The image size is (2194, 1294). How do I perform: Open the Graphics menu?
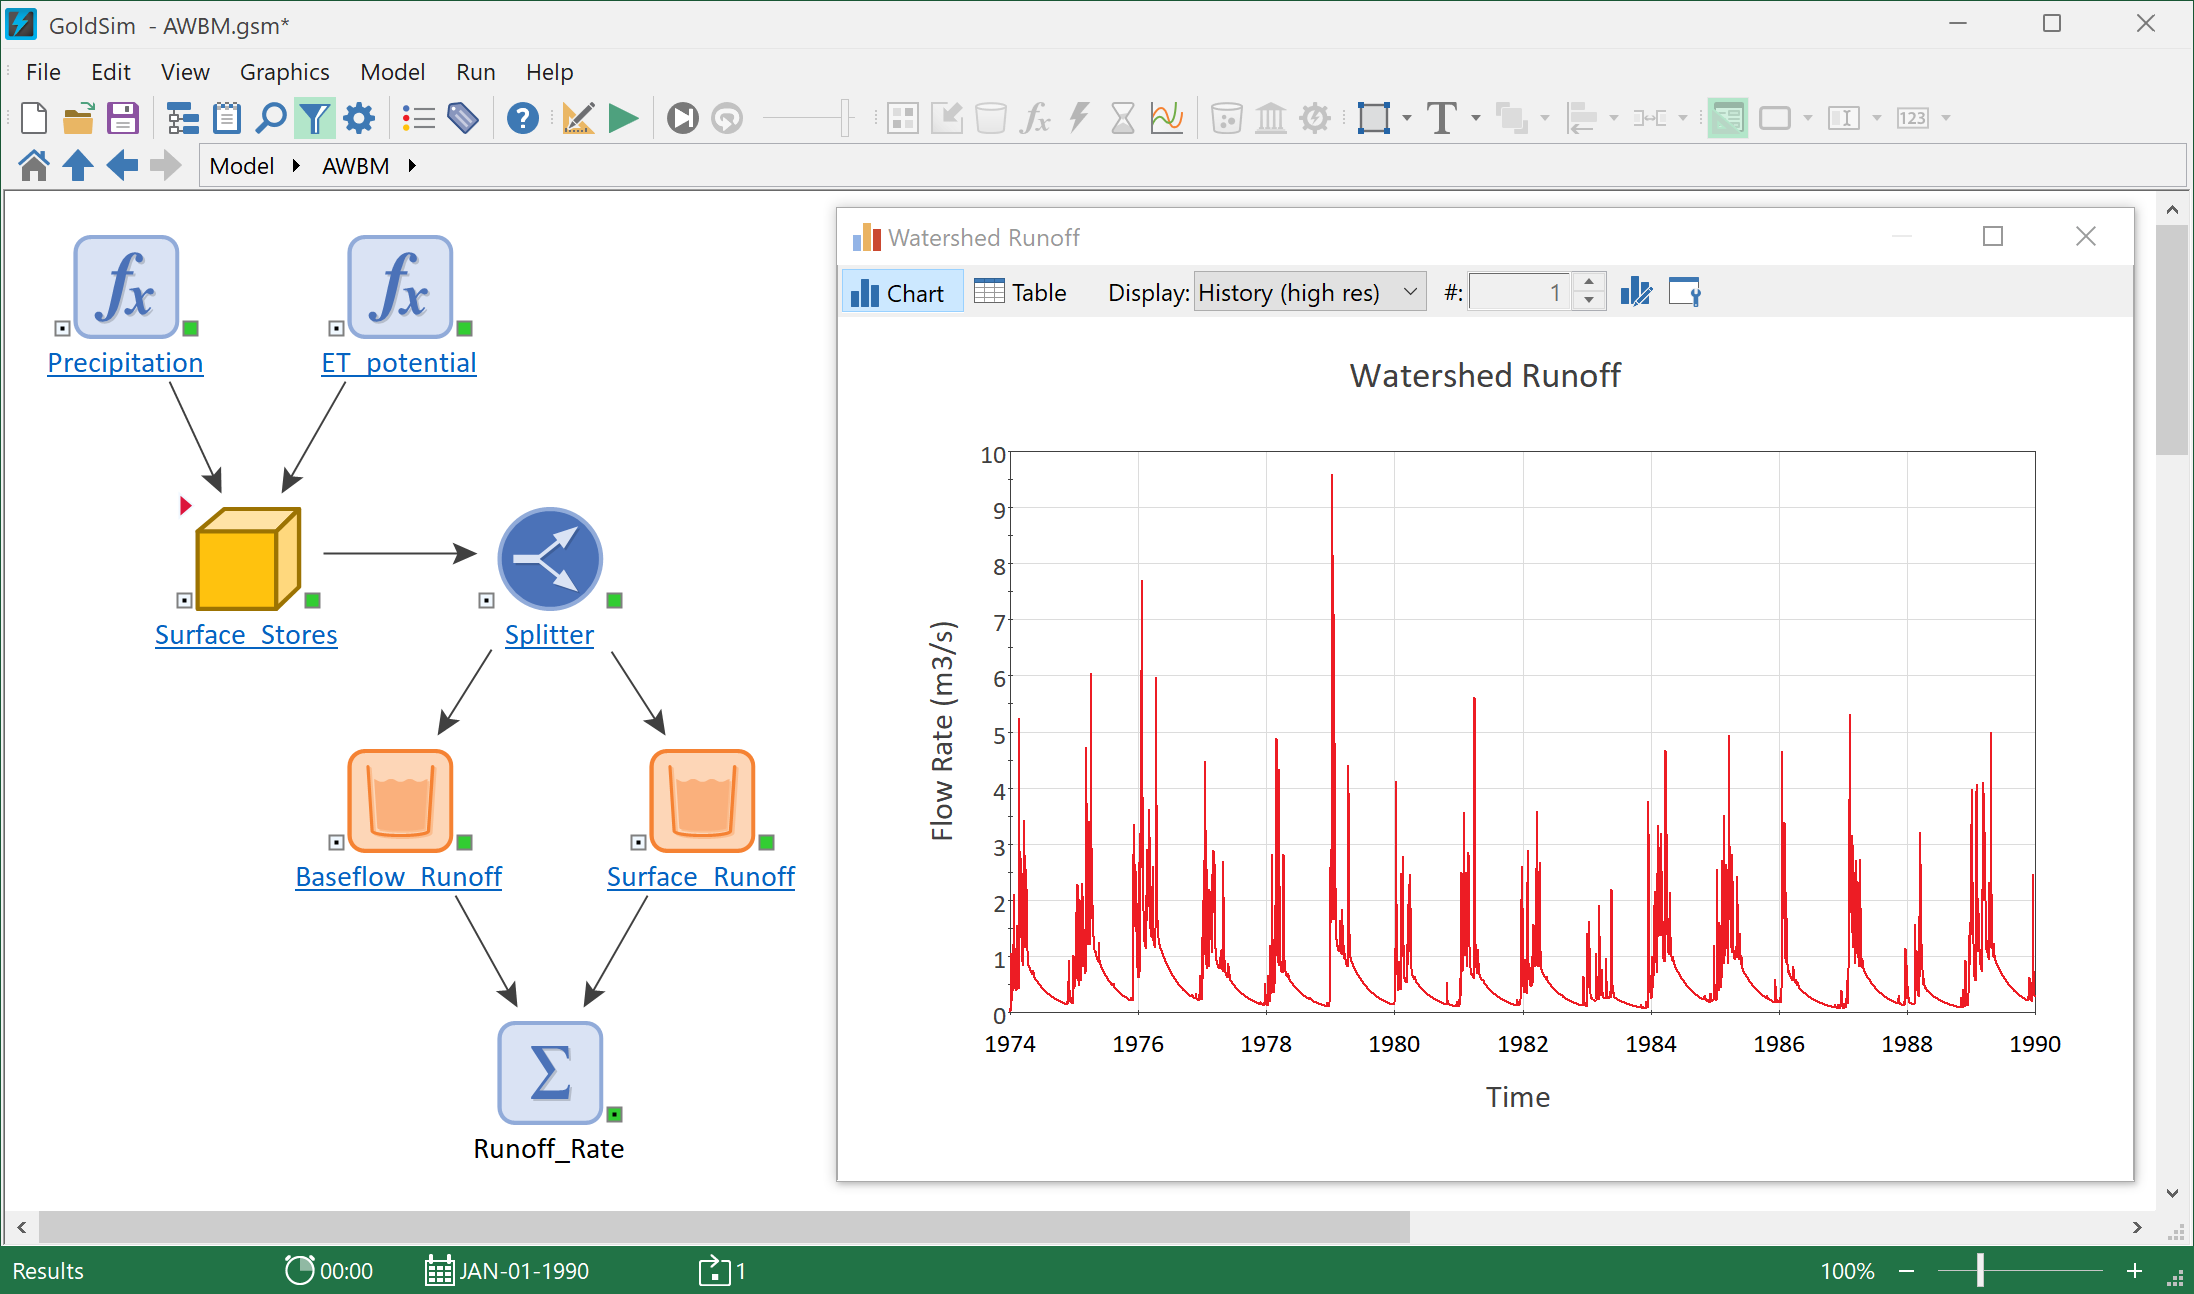(284, 72)
